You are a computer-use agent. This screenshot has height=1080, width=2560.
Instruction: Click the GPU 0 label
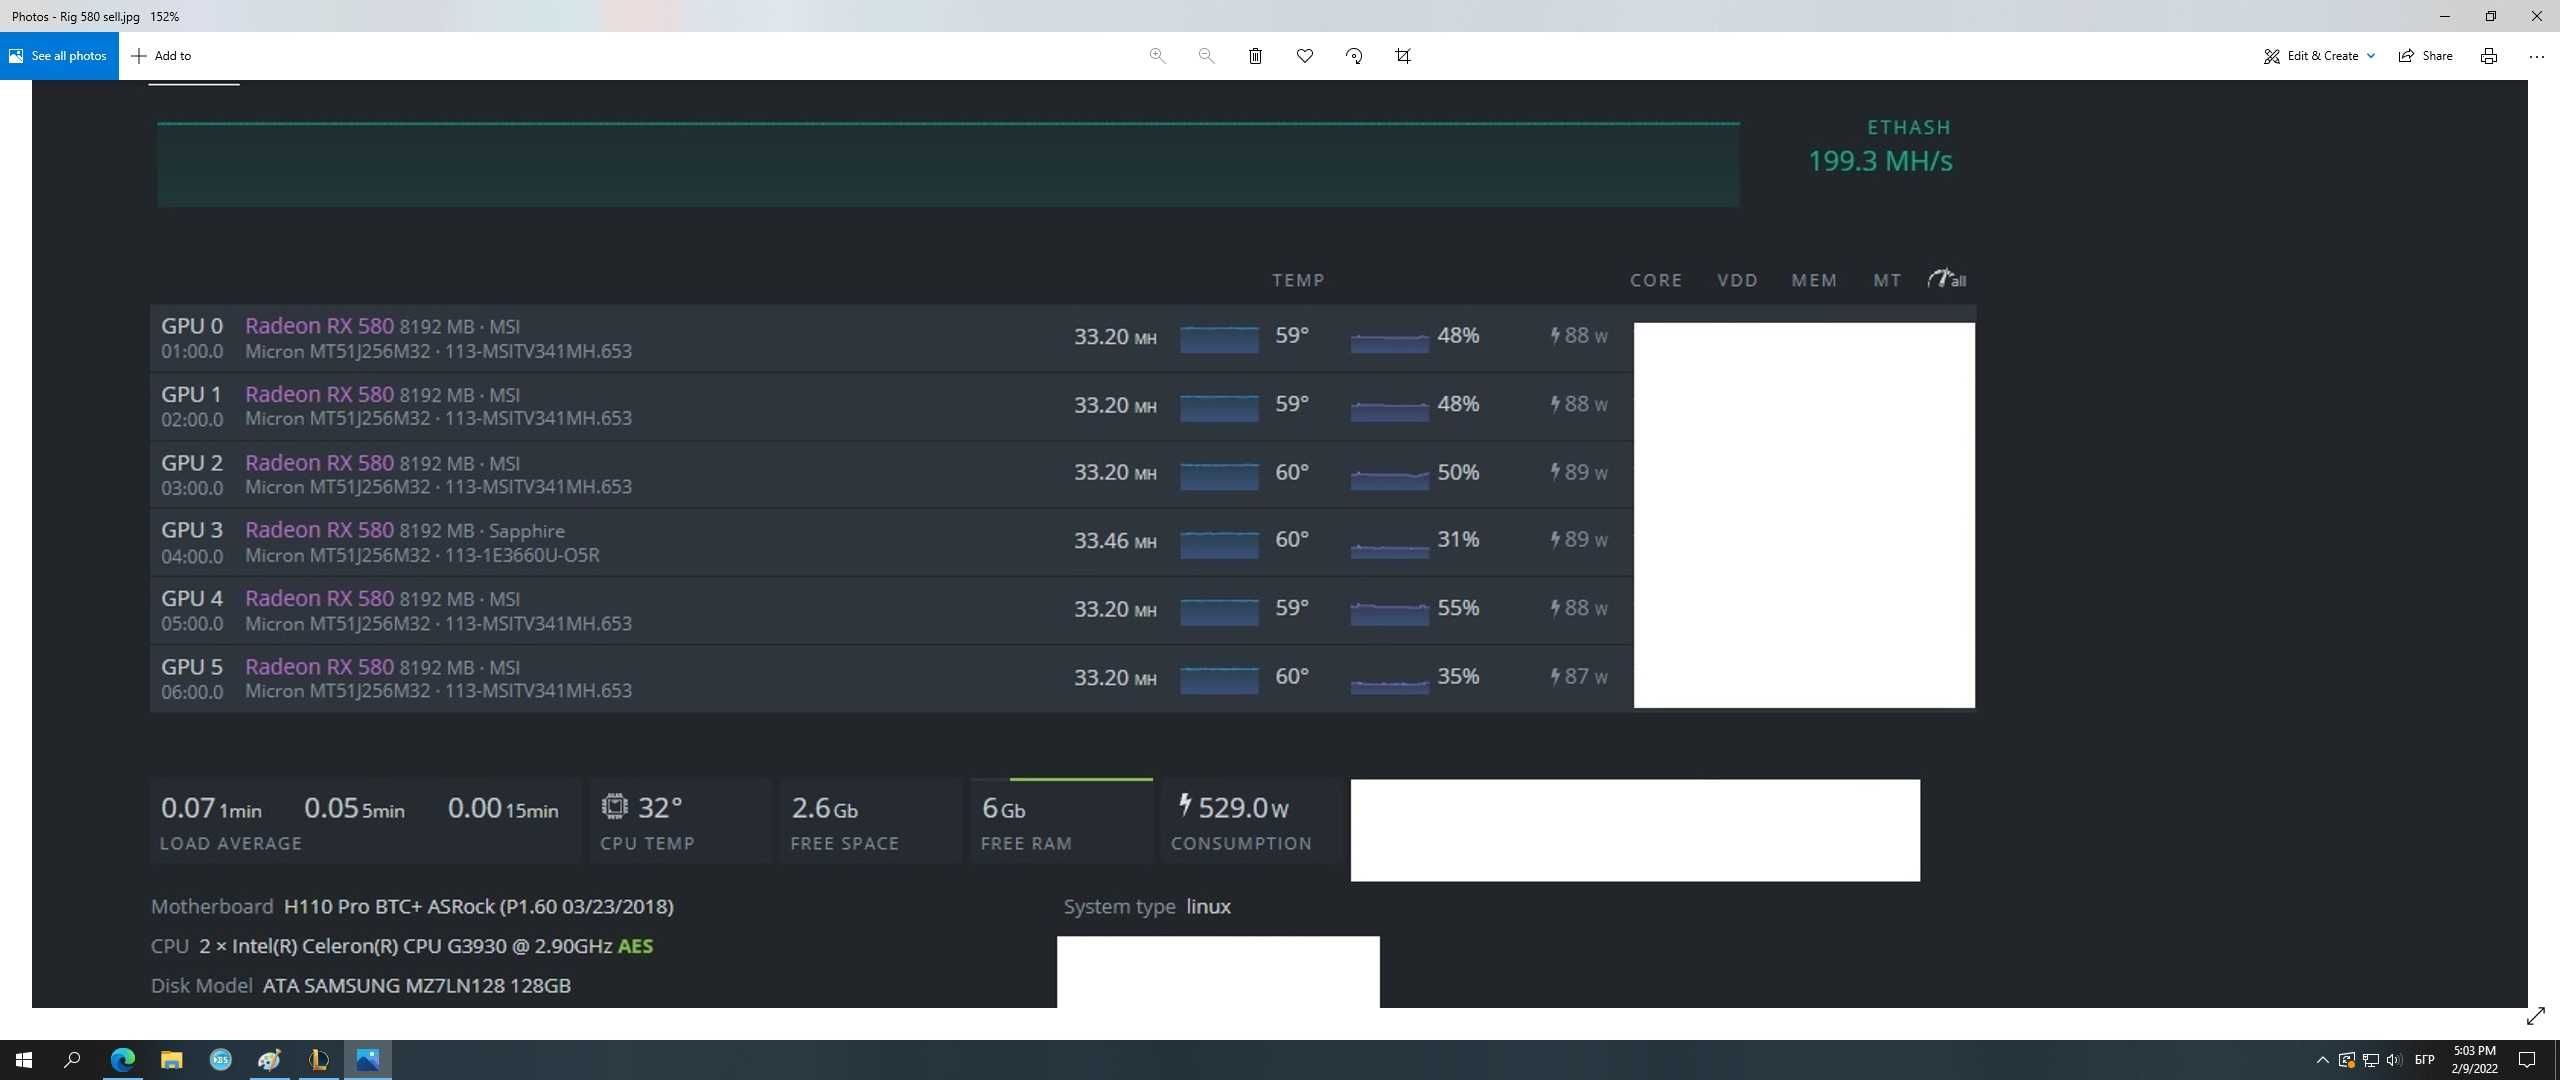[x=192, y=326]
